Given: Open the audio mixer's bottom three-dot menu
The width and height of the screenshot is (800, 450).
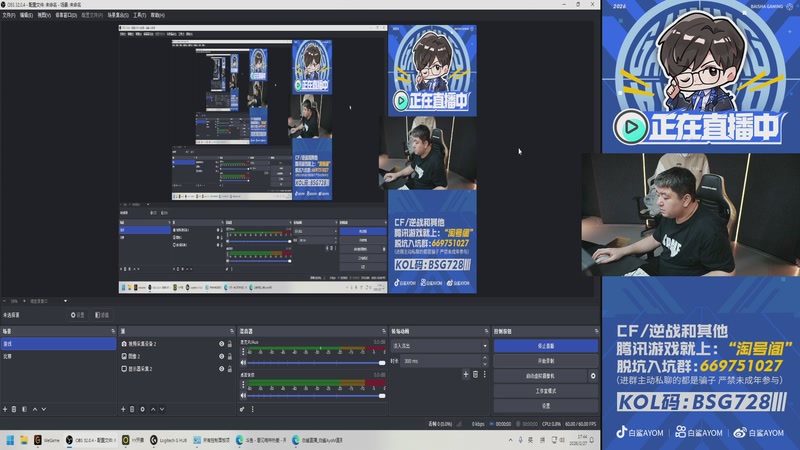Looking at the screenshot, I should click(253, 409).
